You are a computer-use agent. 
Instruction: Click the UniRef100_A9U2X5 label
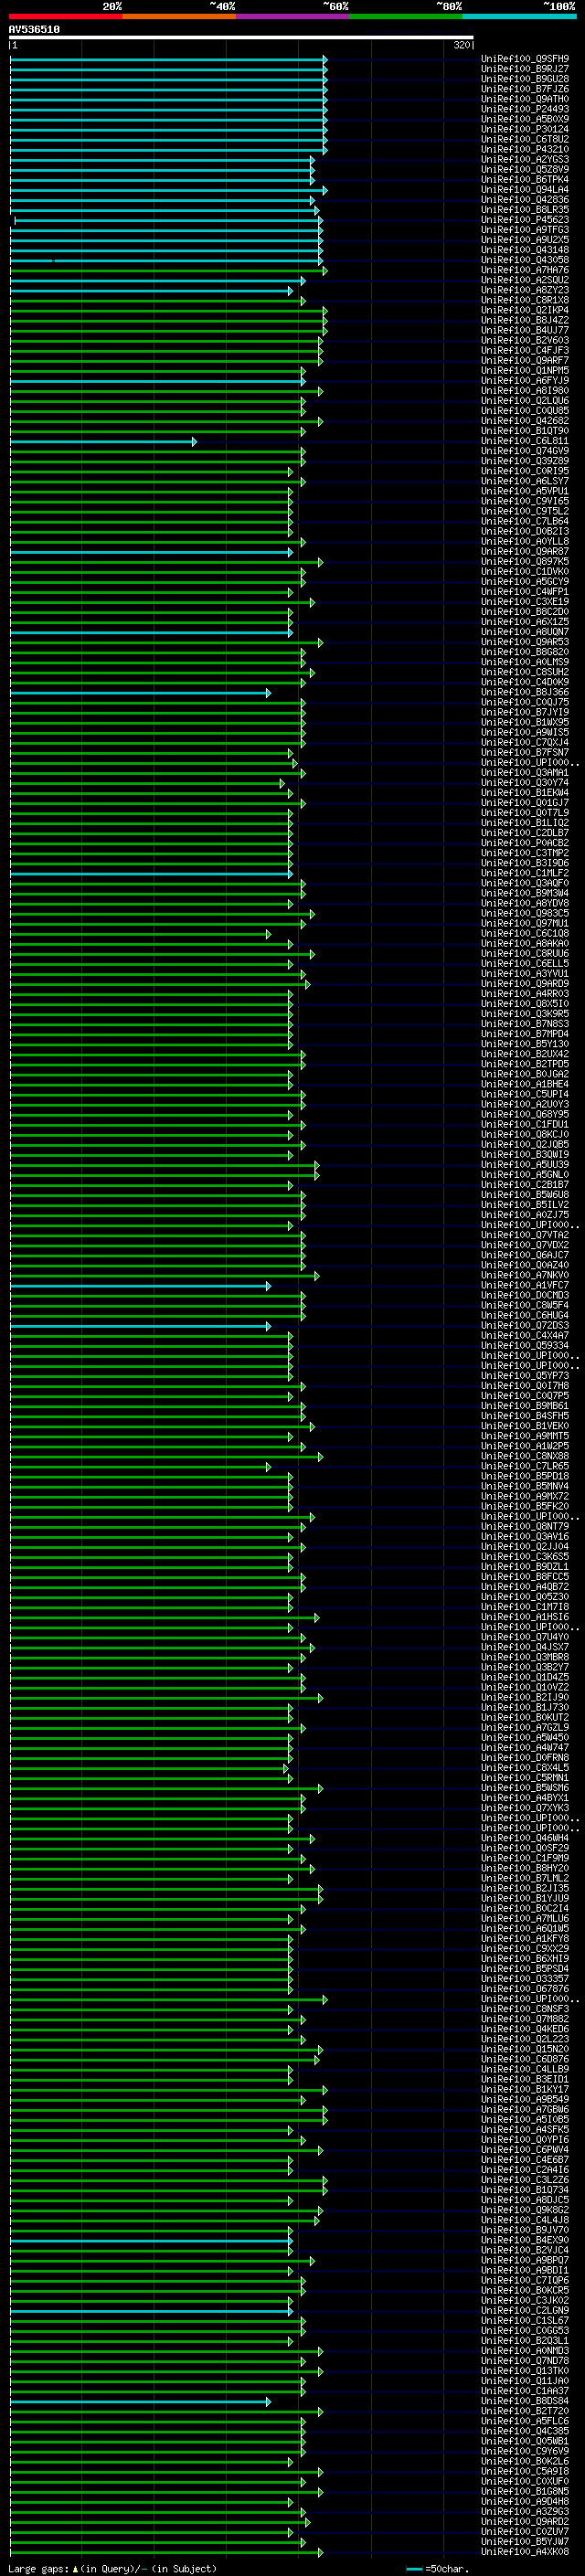(x=525, y=240)
